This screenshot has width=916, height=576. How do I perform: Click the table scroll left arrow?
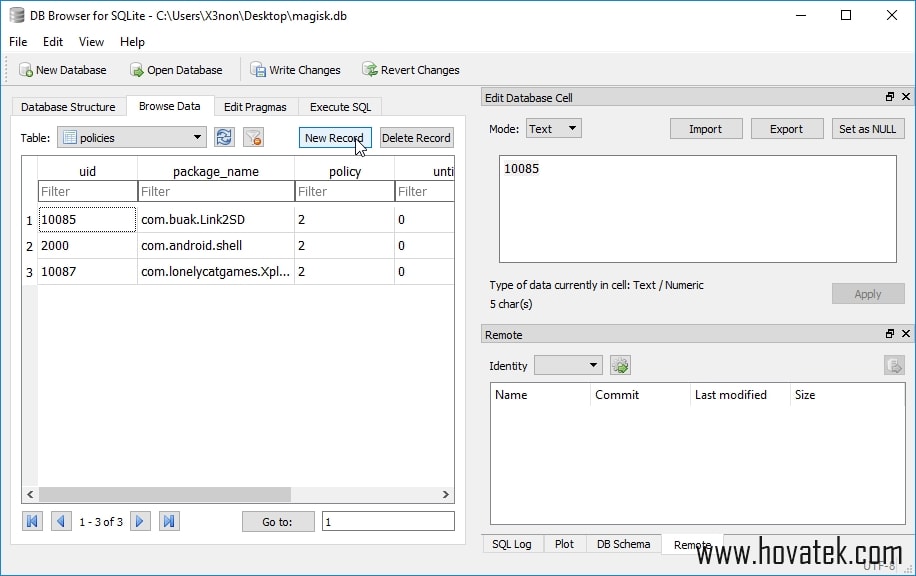[30, 494]
